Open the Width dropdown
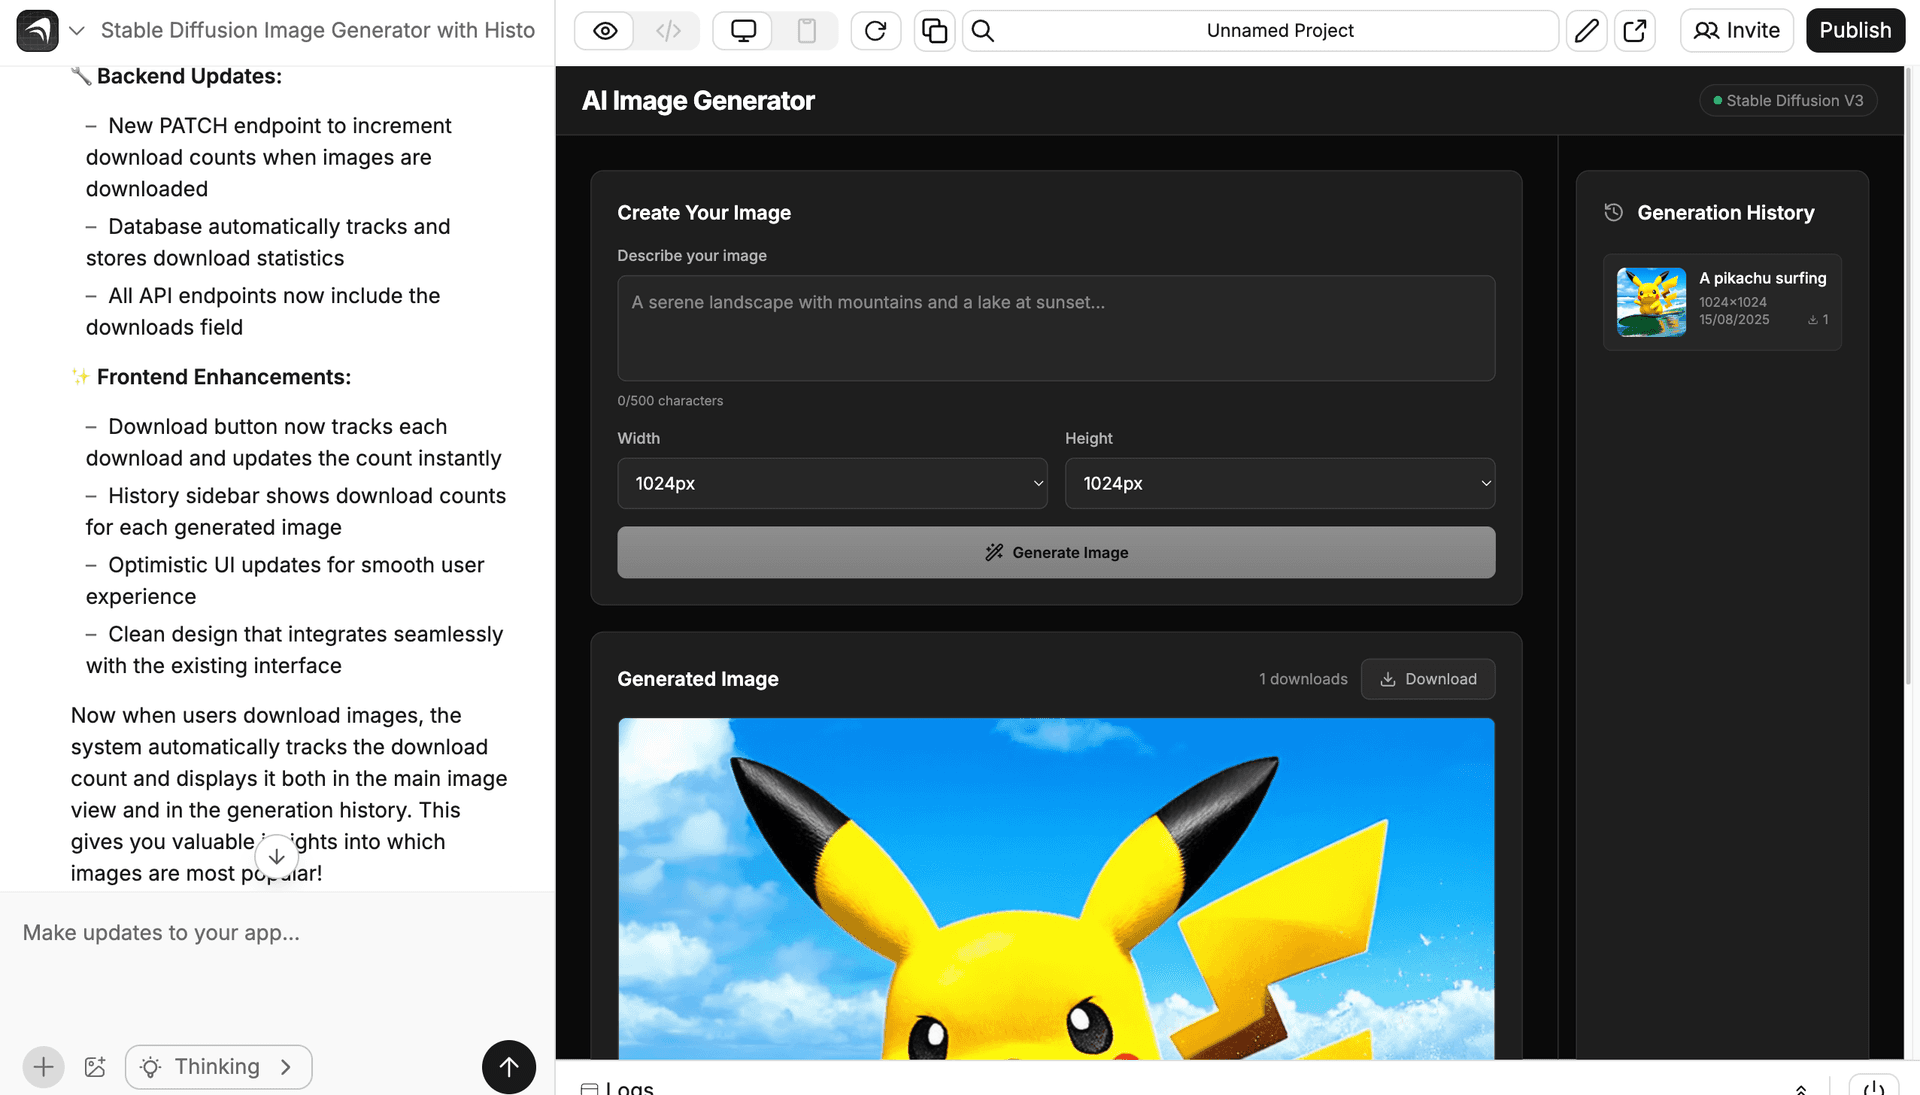This screenshot has height=1095, width=1920. (x=833, y=483)
